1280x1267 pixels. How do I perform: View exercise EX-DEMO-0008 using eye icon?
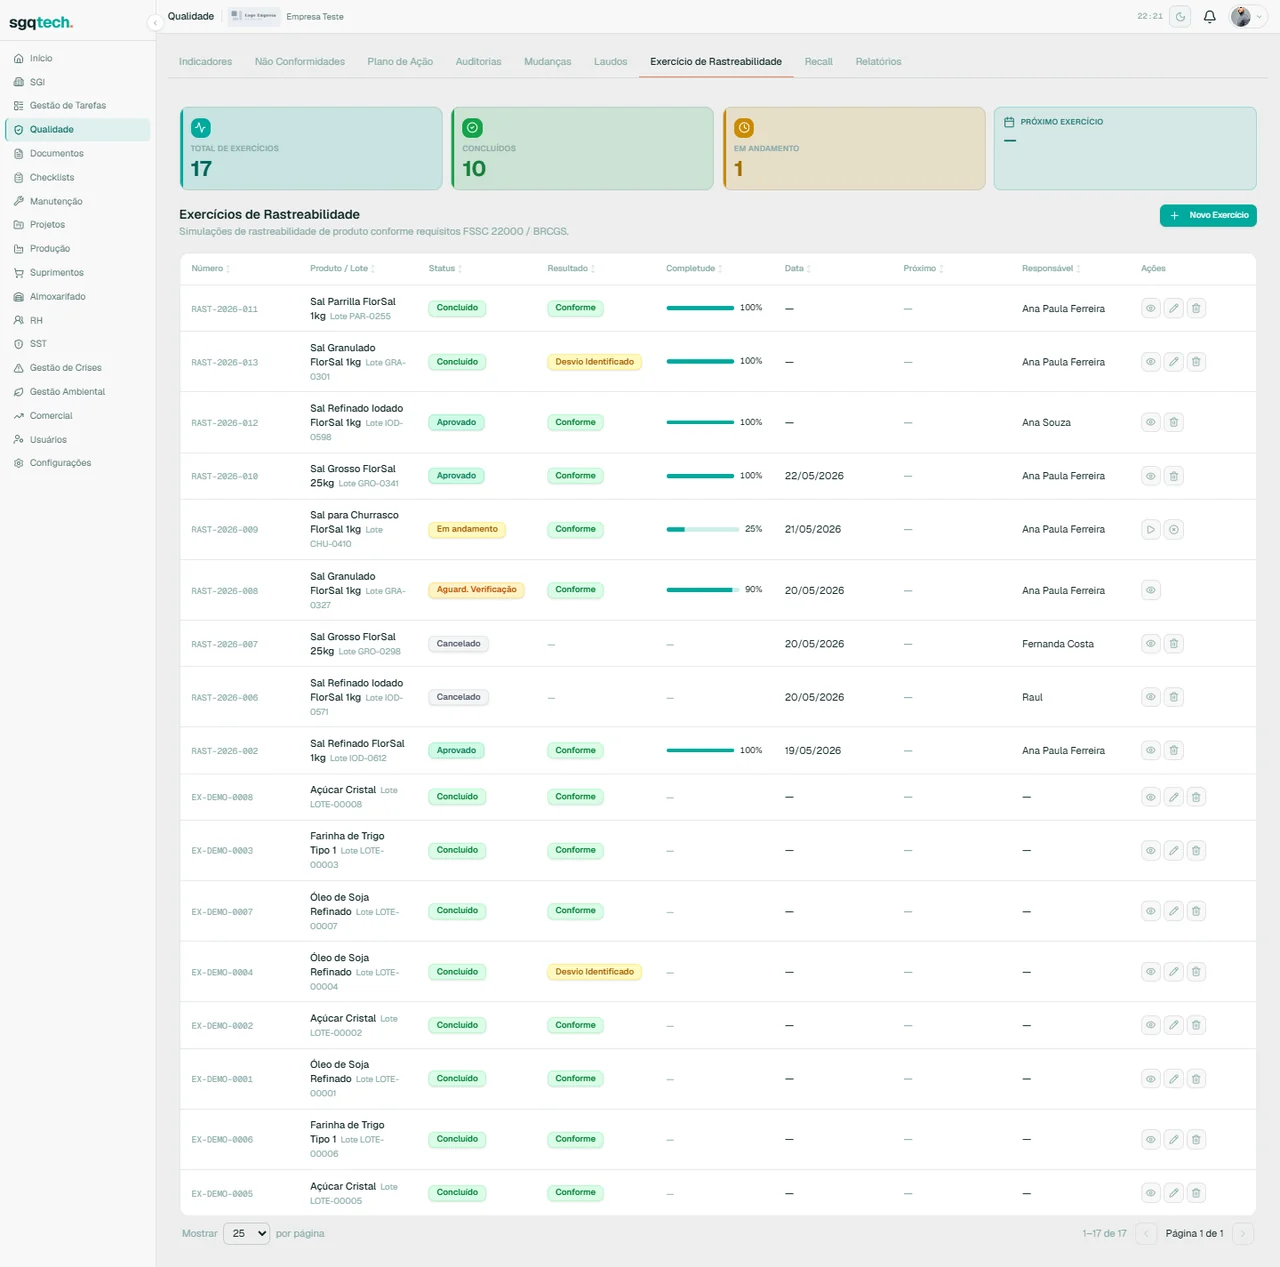[1151, 797]
